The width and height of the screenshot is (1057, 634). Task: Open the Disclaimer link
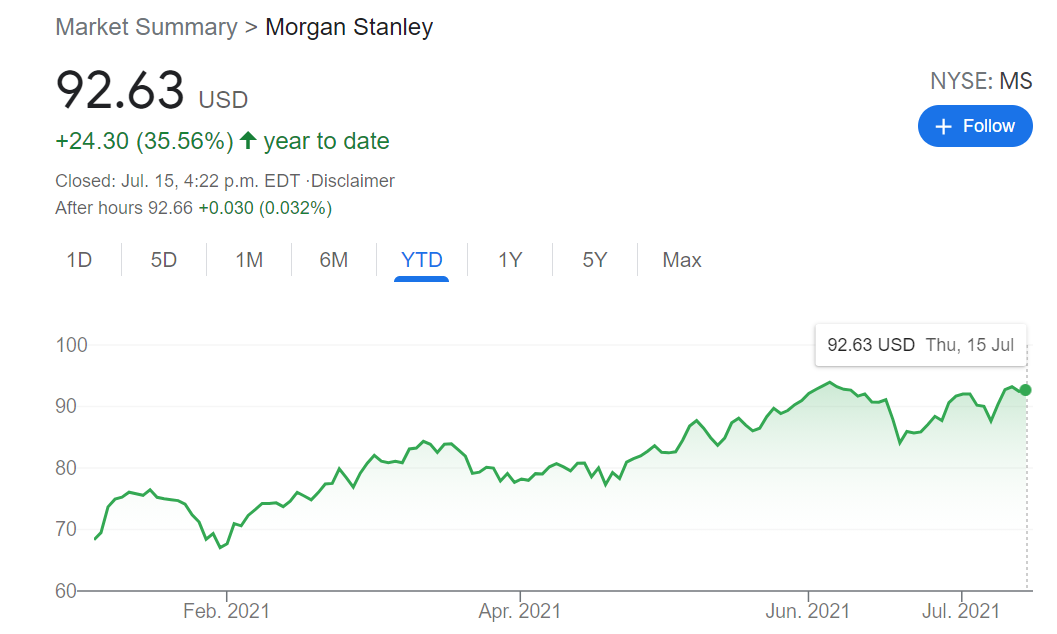tap(357, 181)
